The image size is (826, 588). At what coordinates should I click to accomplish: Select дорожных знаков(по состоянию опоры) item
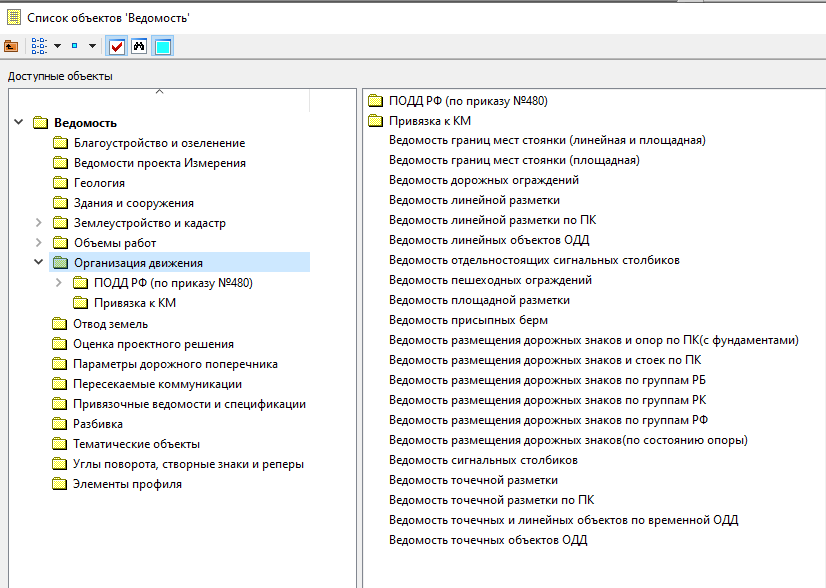568,440
